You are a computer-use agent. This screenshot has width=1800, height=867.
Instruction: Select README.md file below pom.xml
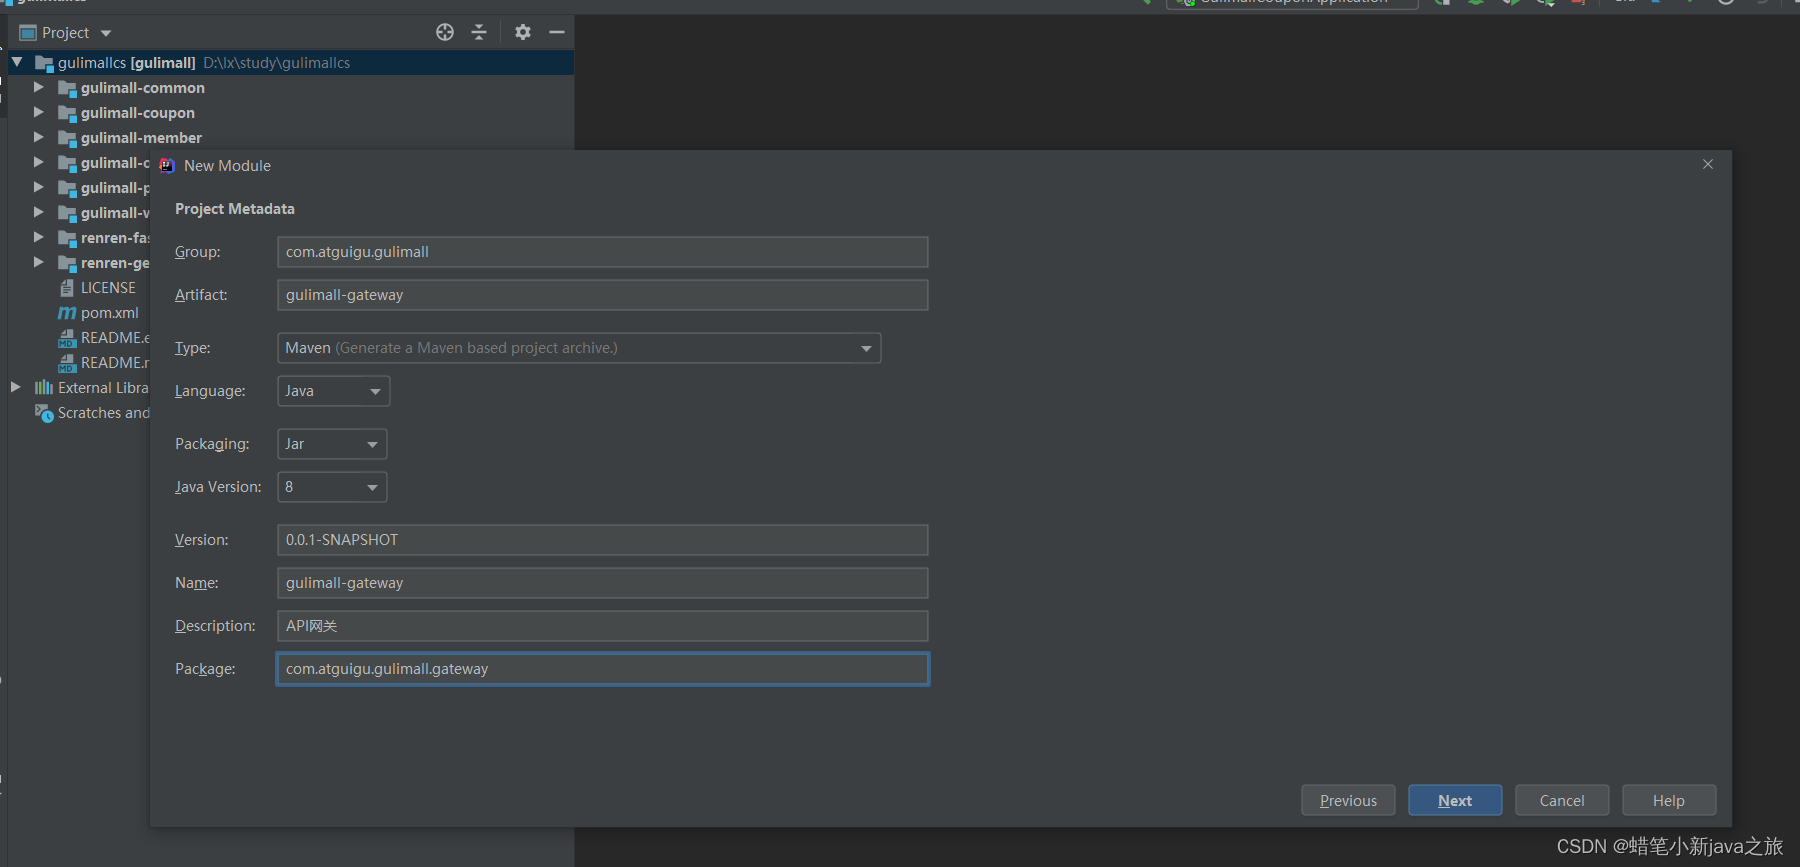(115, 363)
